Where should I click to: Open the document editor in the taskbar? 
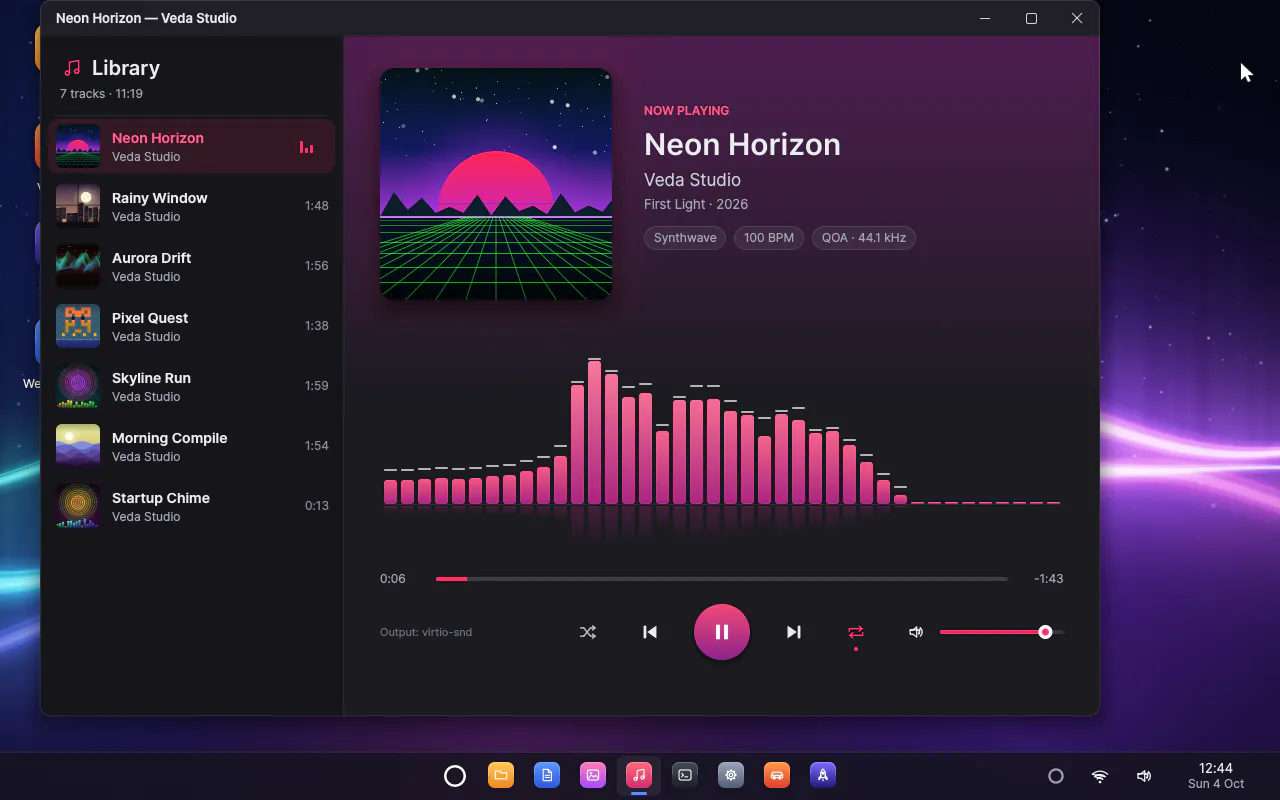pos(547,775)
